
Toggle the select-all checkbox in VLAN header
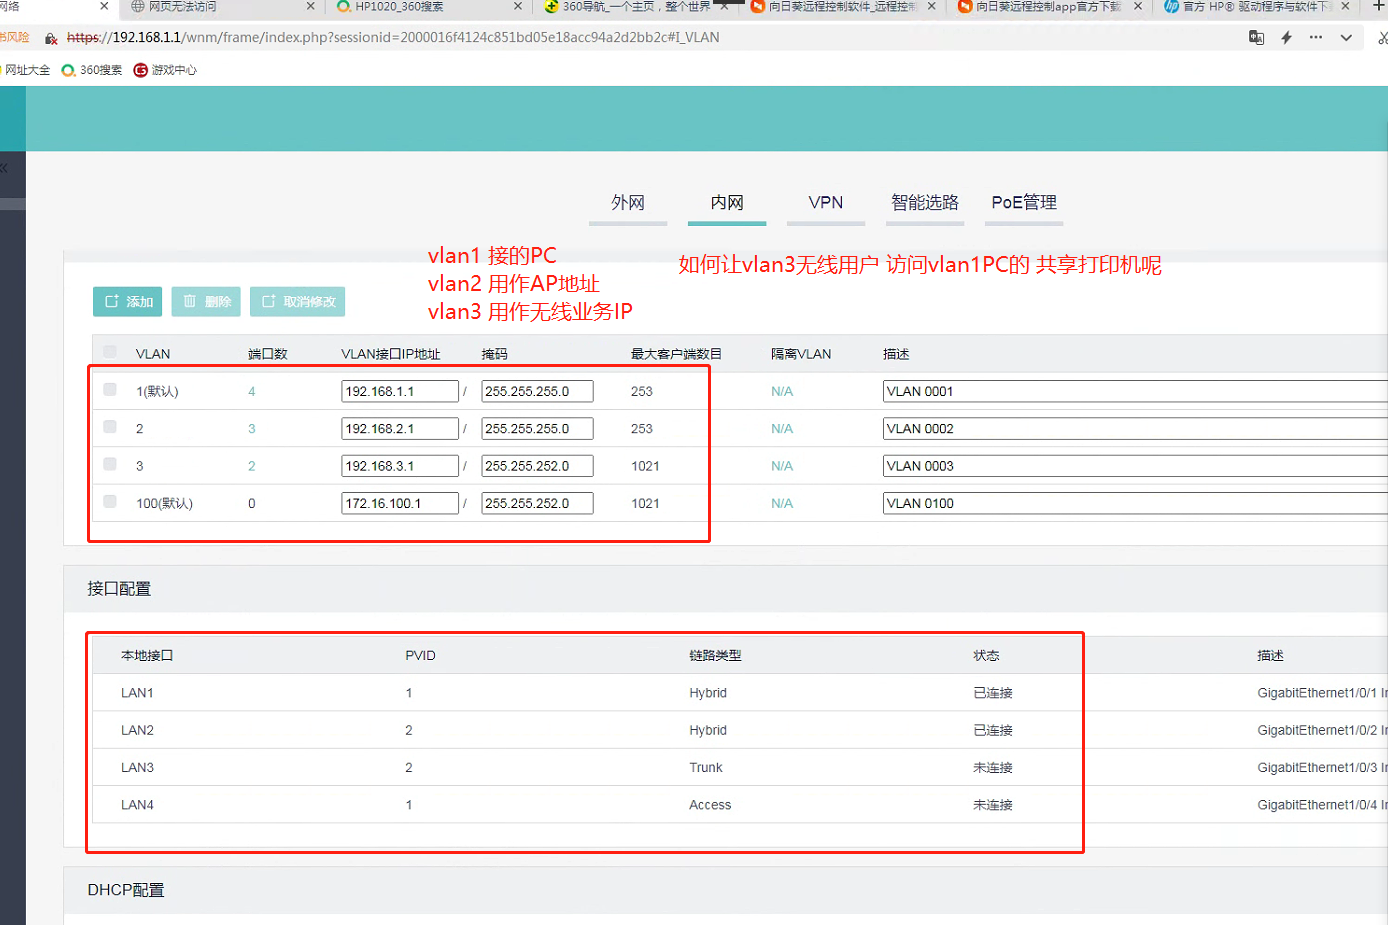point(110,352)
